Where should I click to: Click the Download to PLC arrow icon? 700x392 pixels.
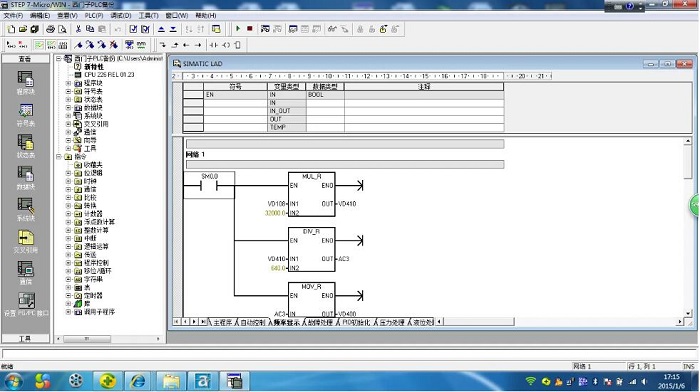pyautogui.click(x=173, y=29)
